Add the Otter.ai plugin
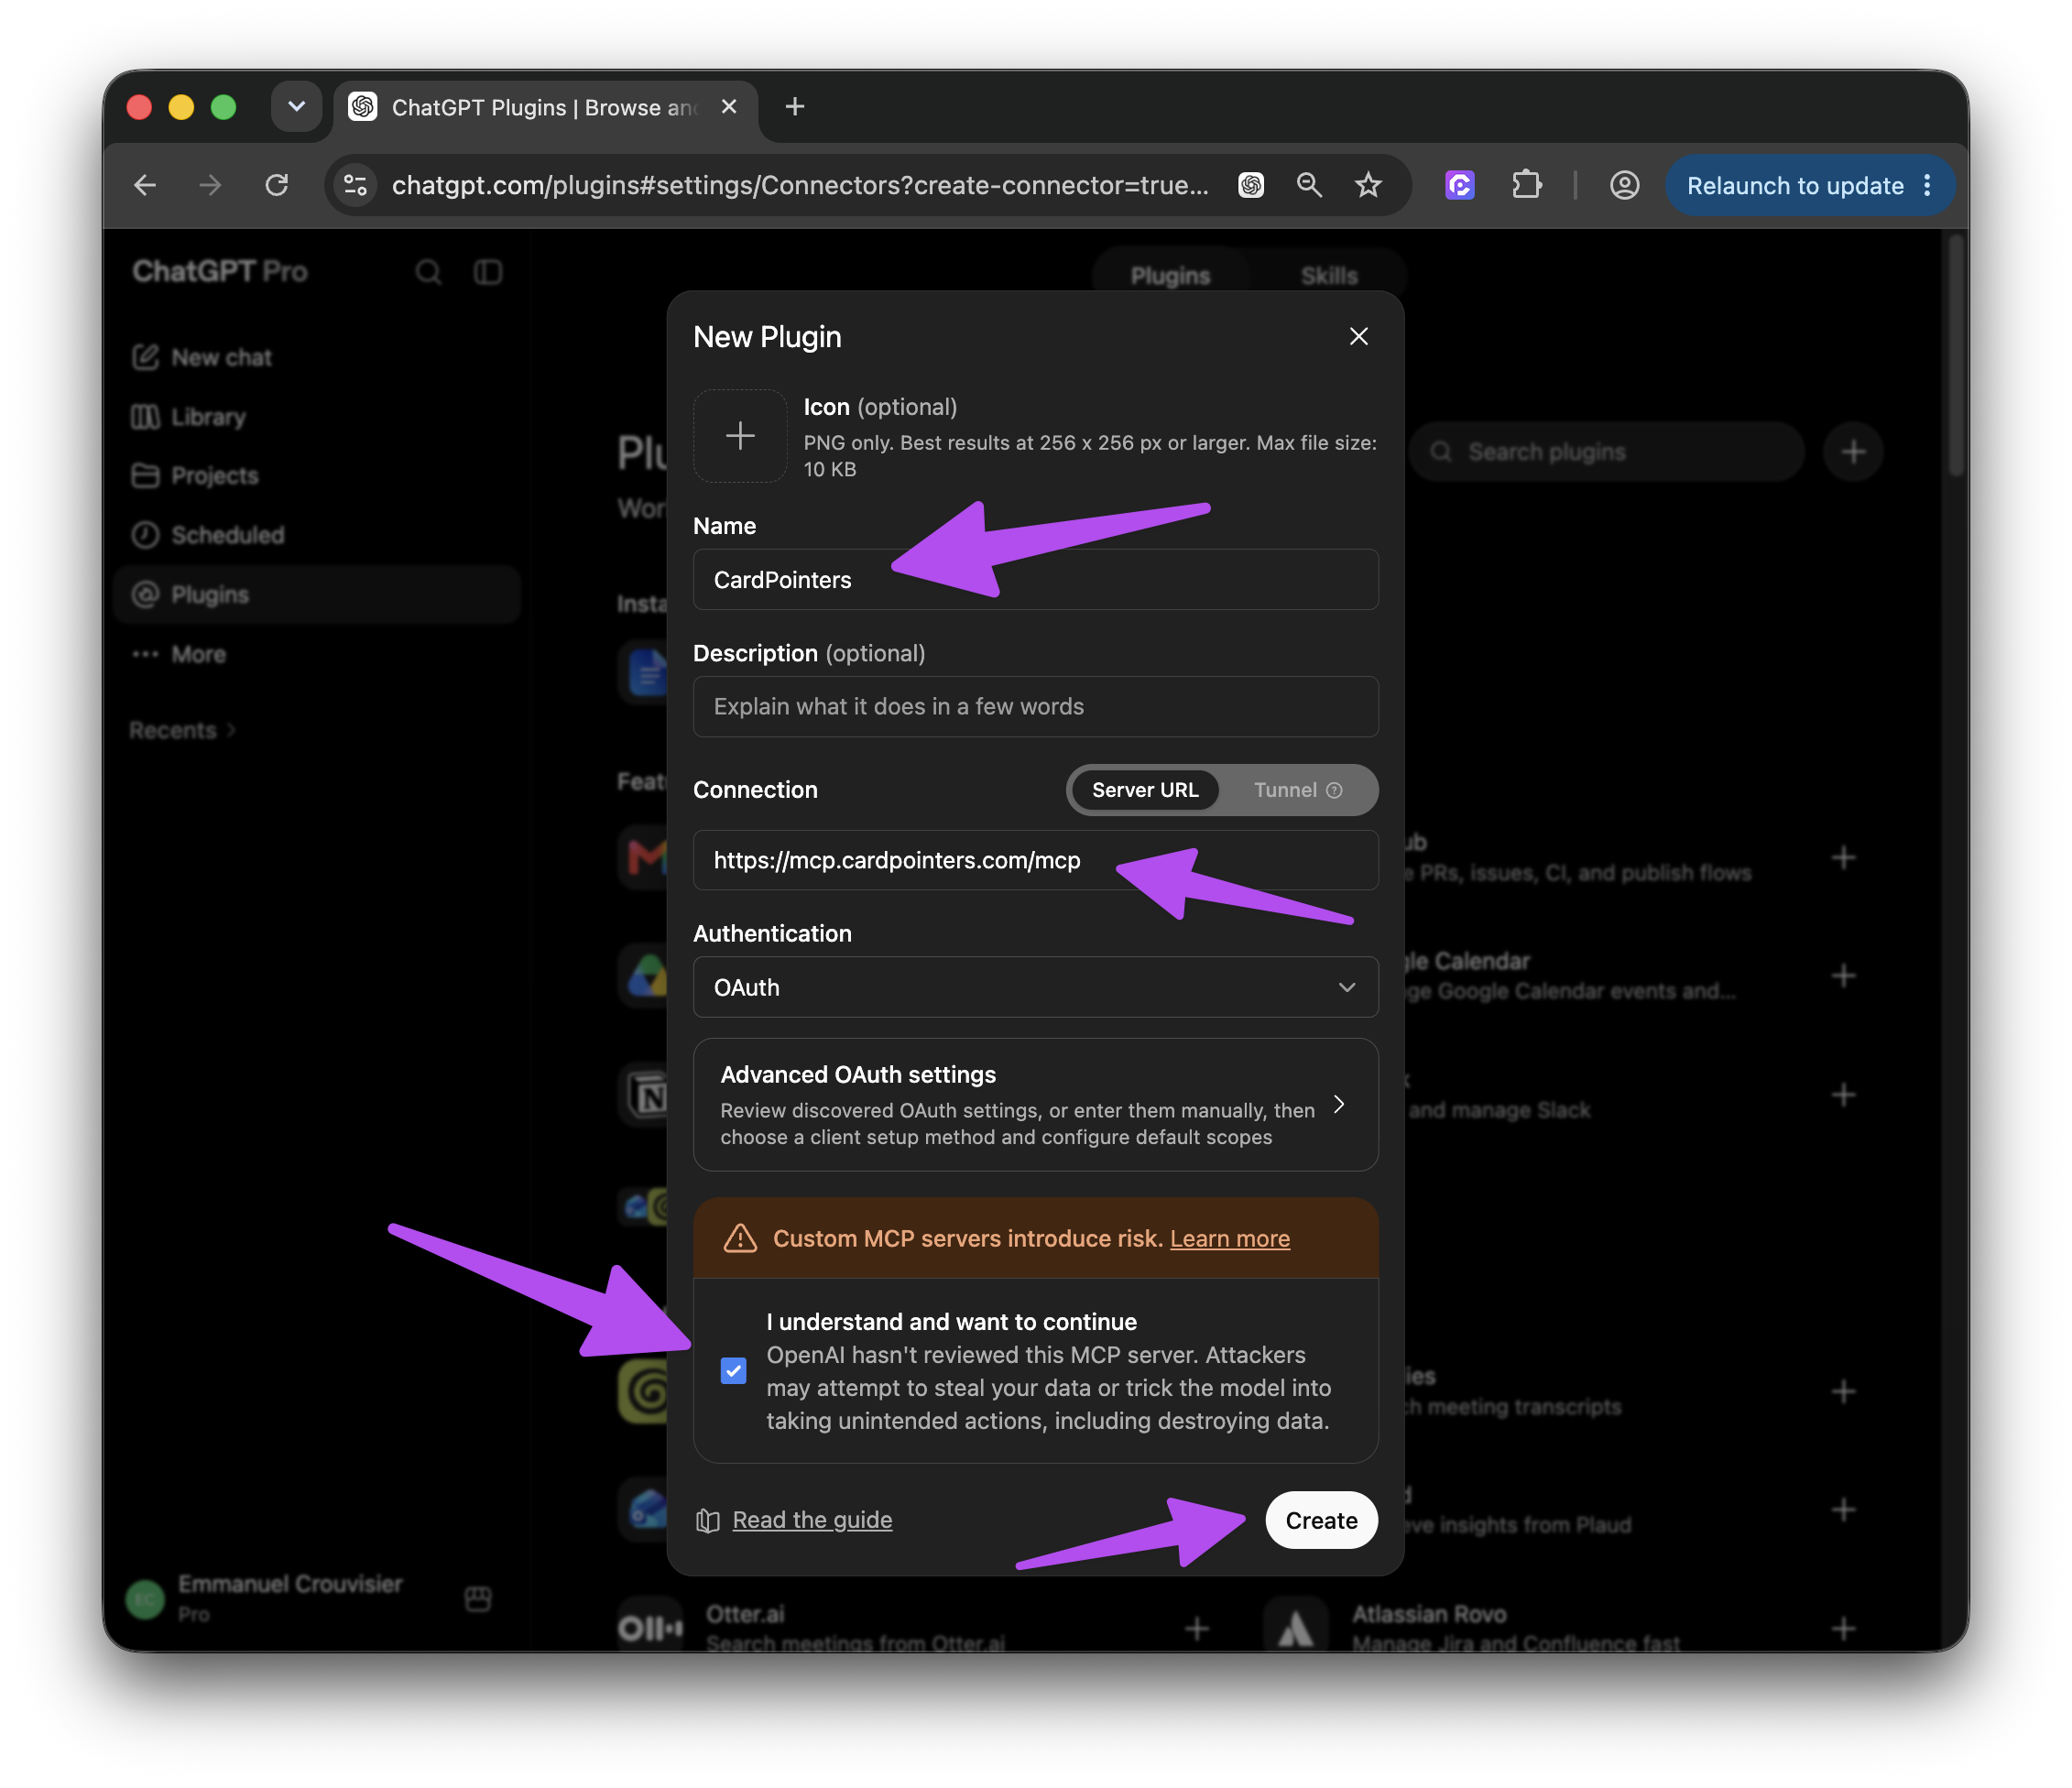Screen dimensions: 2072x1788 tap(1196, 1628)
